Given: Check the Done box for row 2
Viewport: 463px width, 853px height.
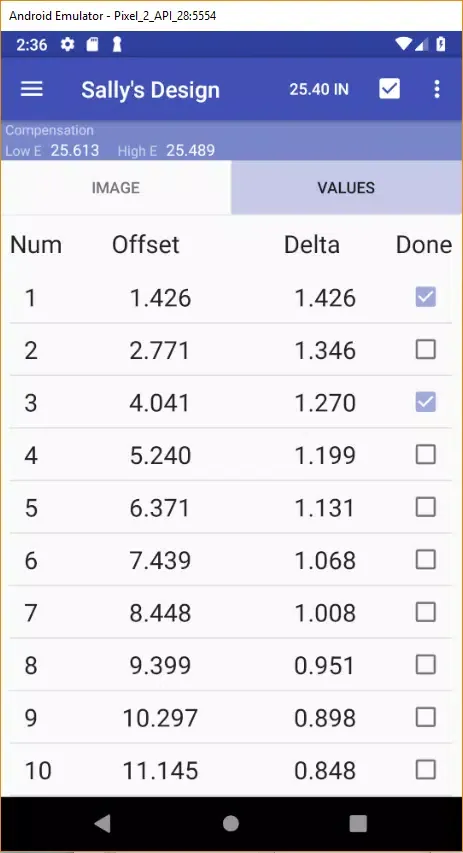Looking at the screenshot, I should coord(425,350).
